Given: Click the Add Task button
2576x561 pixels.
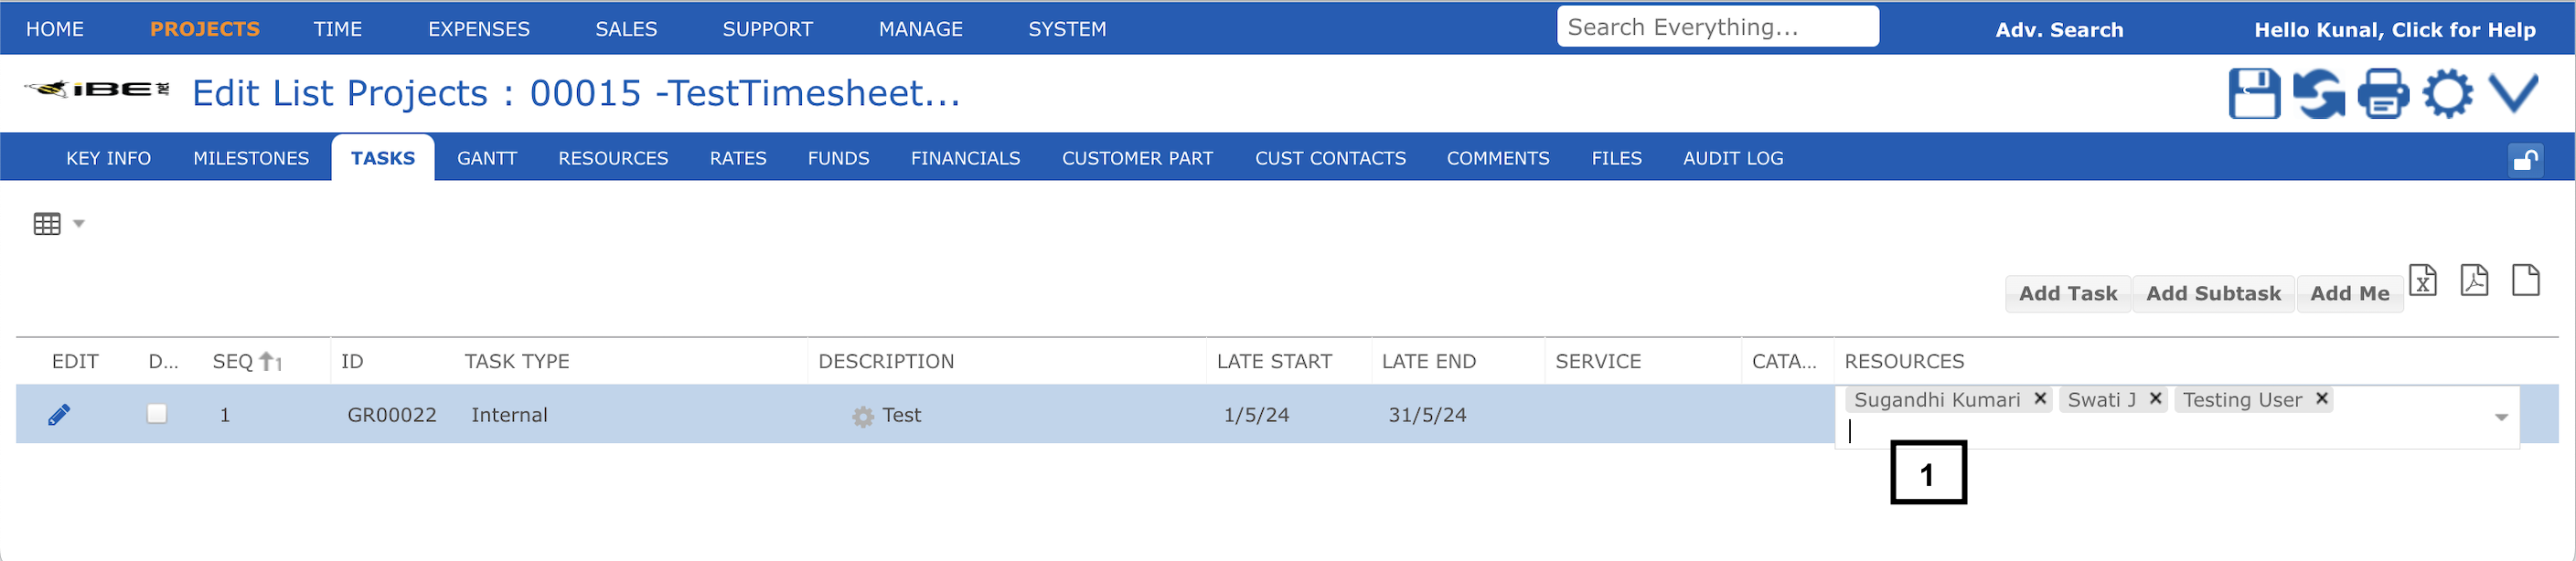Looking at the screenshot, I should pos(2067,294).
